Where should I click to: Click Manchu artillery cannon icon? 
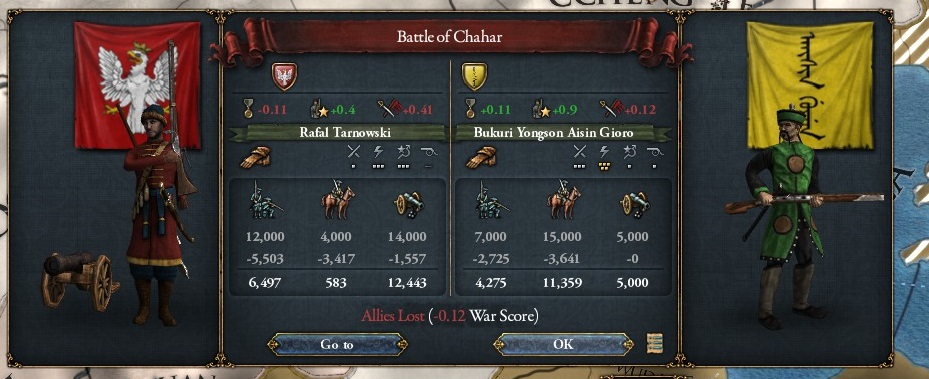(x=635, y=204)
